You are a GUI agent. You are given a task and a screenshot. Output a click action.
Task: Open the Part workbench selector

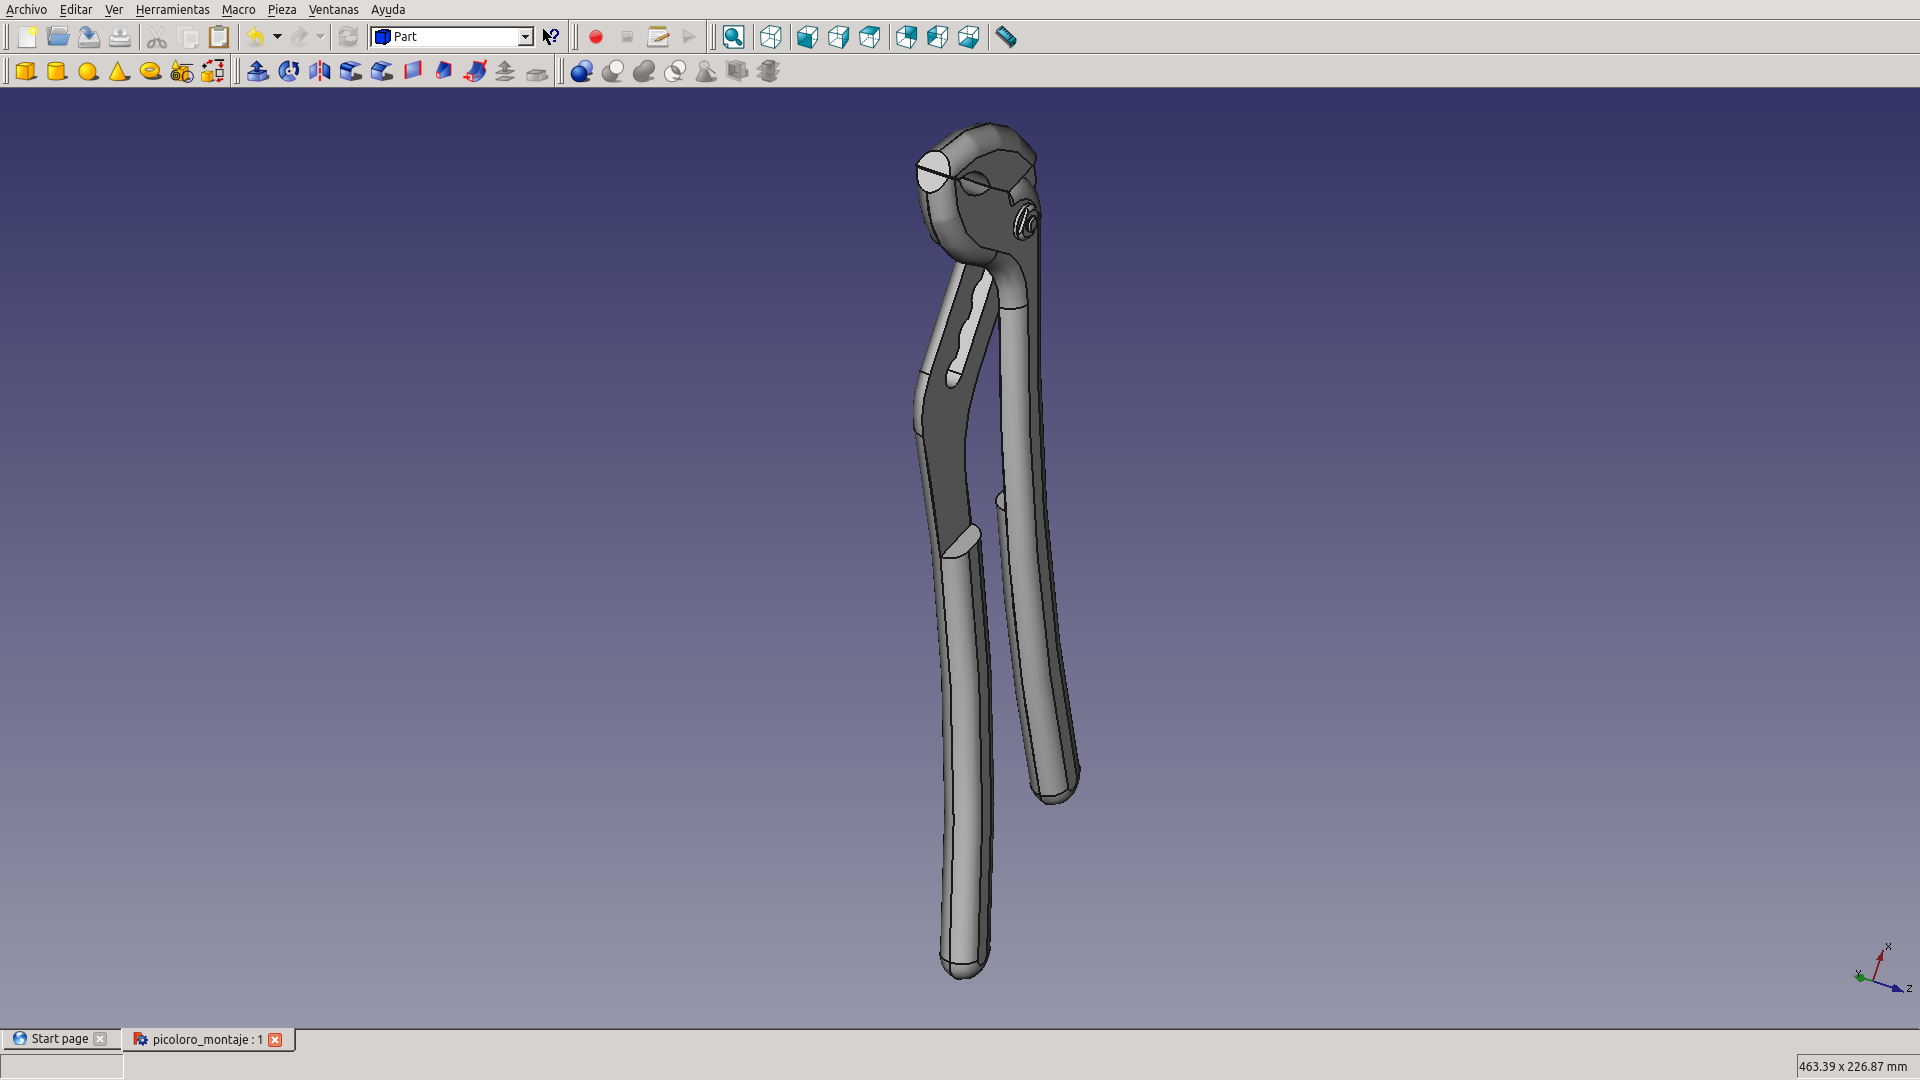point(452,37)
